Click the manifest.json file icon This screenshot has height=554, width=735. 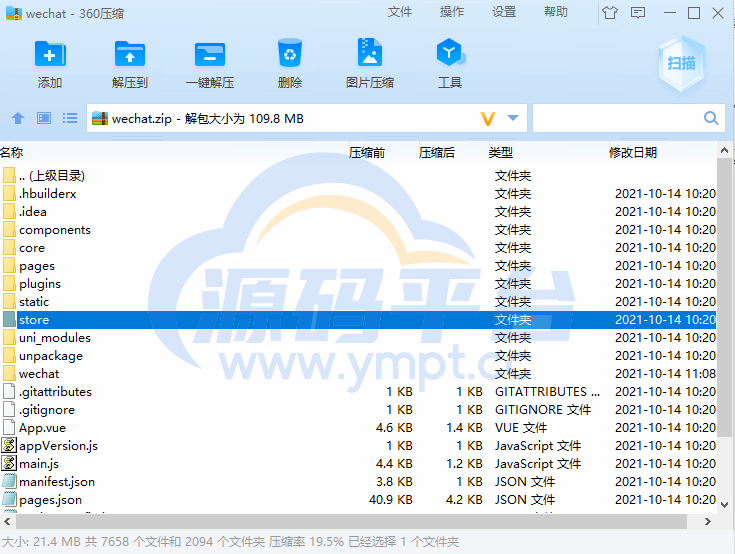point(9,481)
